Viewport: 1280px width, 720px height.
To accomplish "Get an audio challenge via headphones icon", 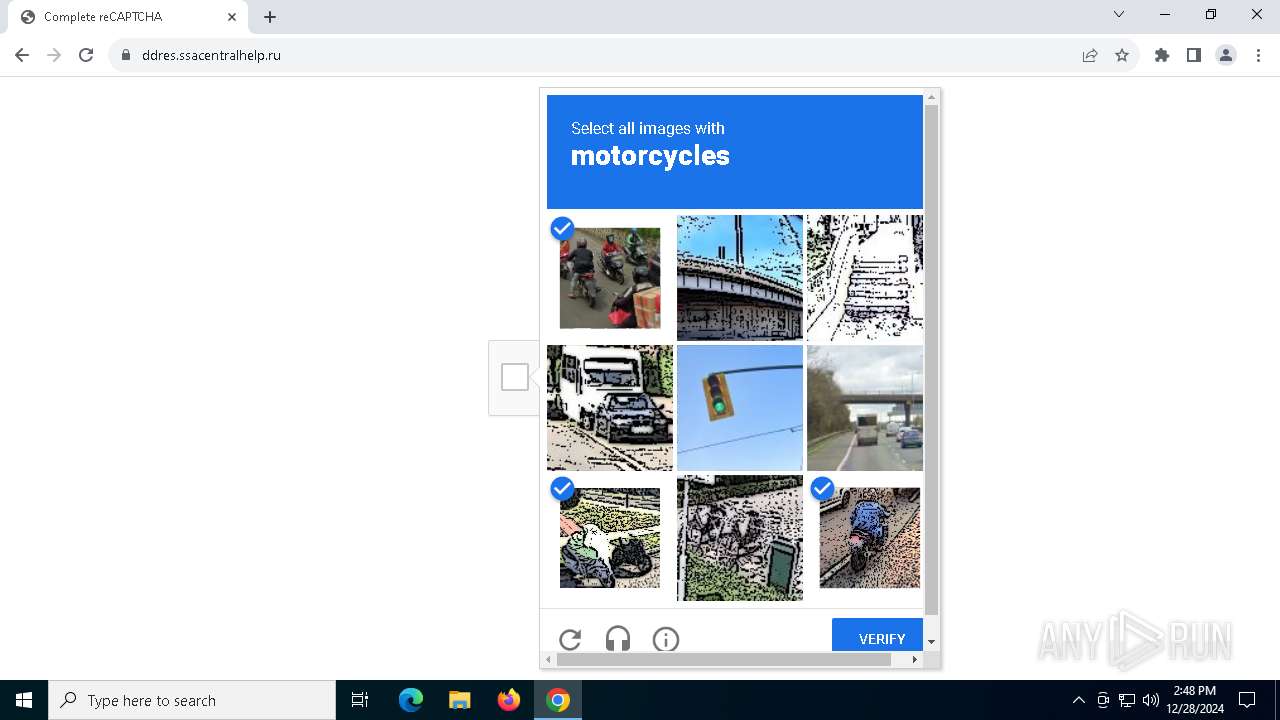I will 618,639.
